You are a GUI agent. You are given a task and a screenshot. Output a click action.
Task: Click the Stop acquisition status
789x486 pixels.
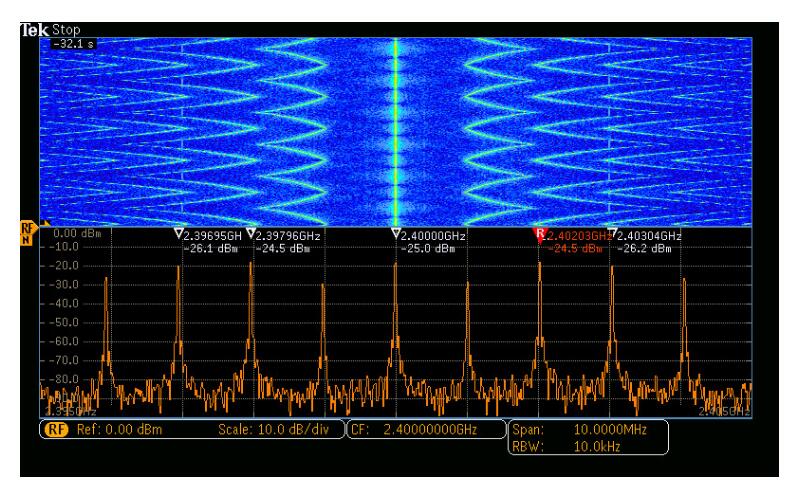(x=66, y=30)
